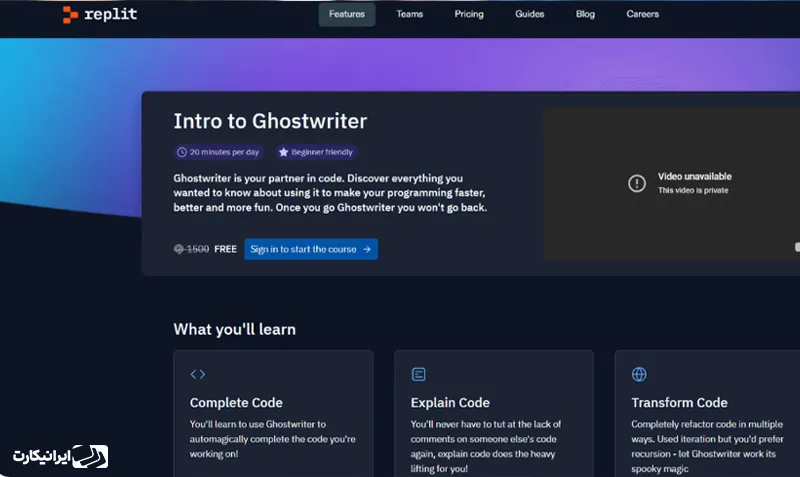Click the Transform Code card description
Viewport: 800px width, 477px height.
click(x=707, y=446)
